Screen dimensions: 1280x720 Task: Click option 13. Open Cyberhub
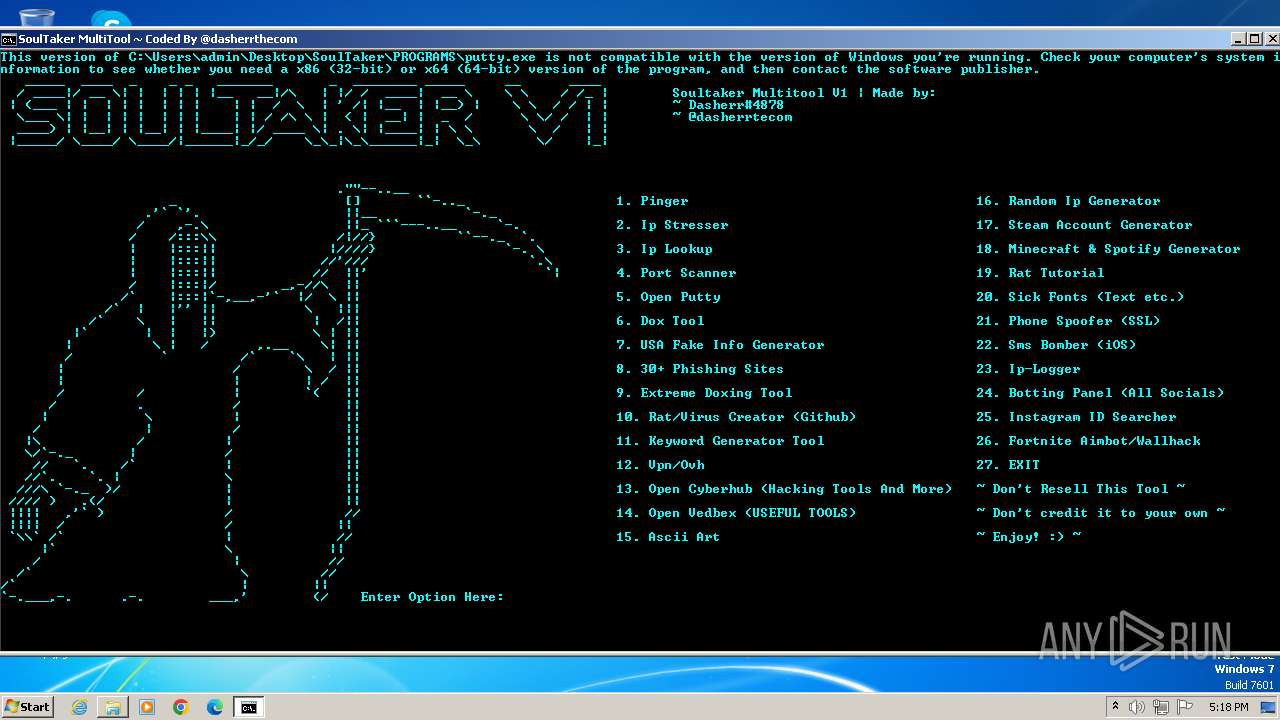(784, 489)
